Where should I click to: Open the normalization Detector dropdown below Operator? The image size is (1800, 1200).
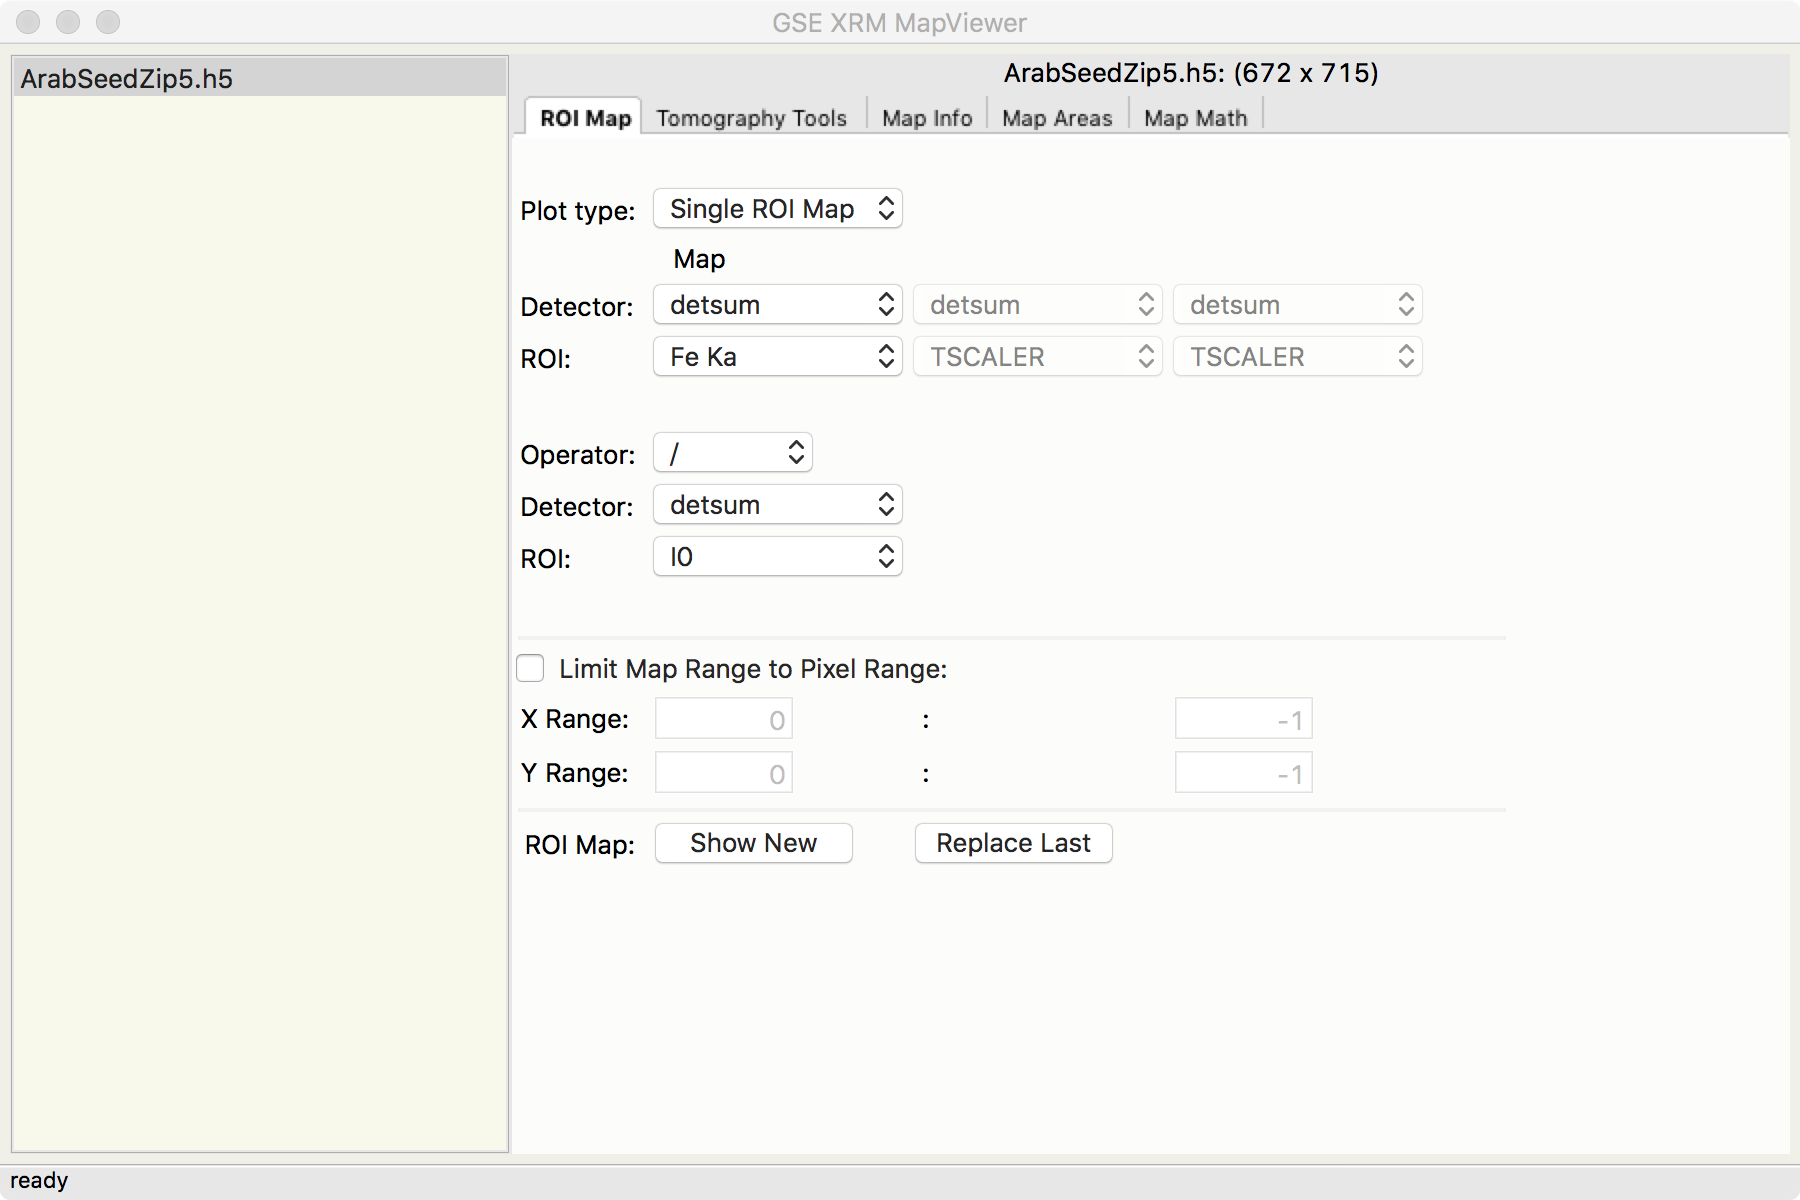(777, 505)
